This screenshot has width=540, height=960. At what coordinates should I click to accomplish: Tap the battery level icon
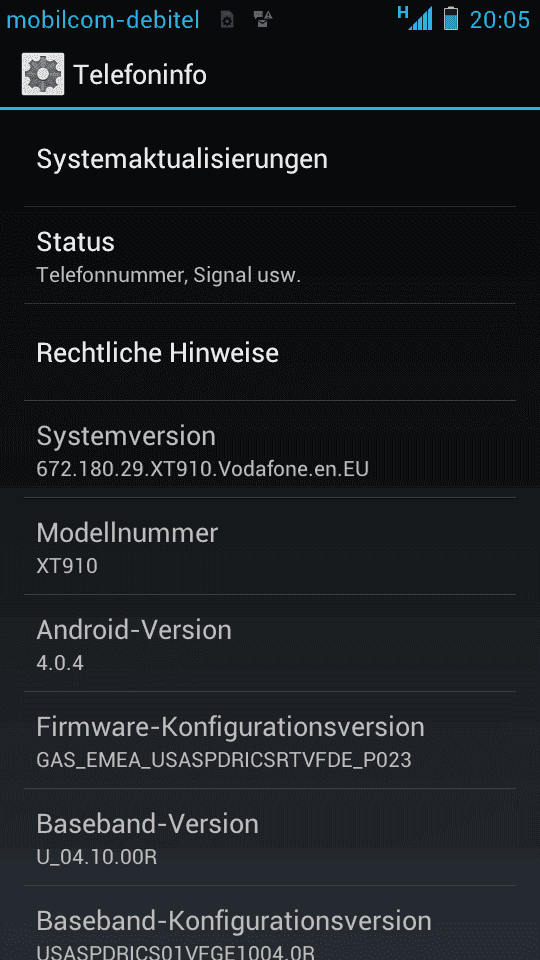451,18
